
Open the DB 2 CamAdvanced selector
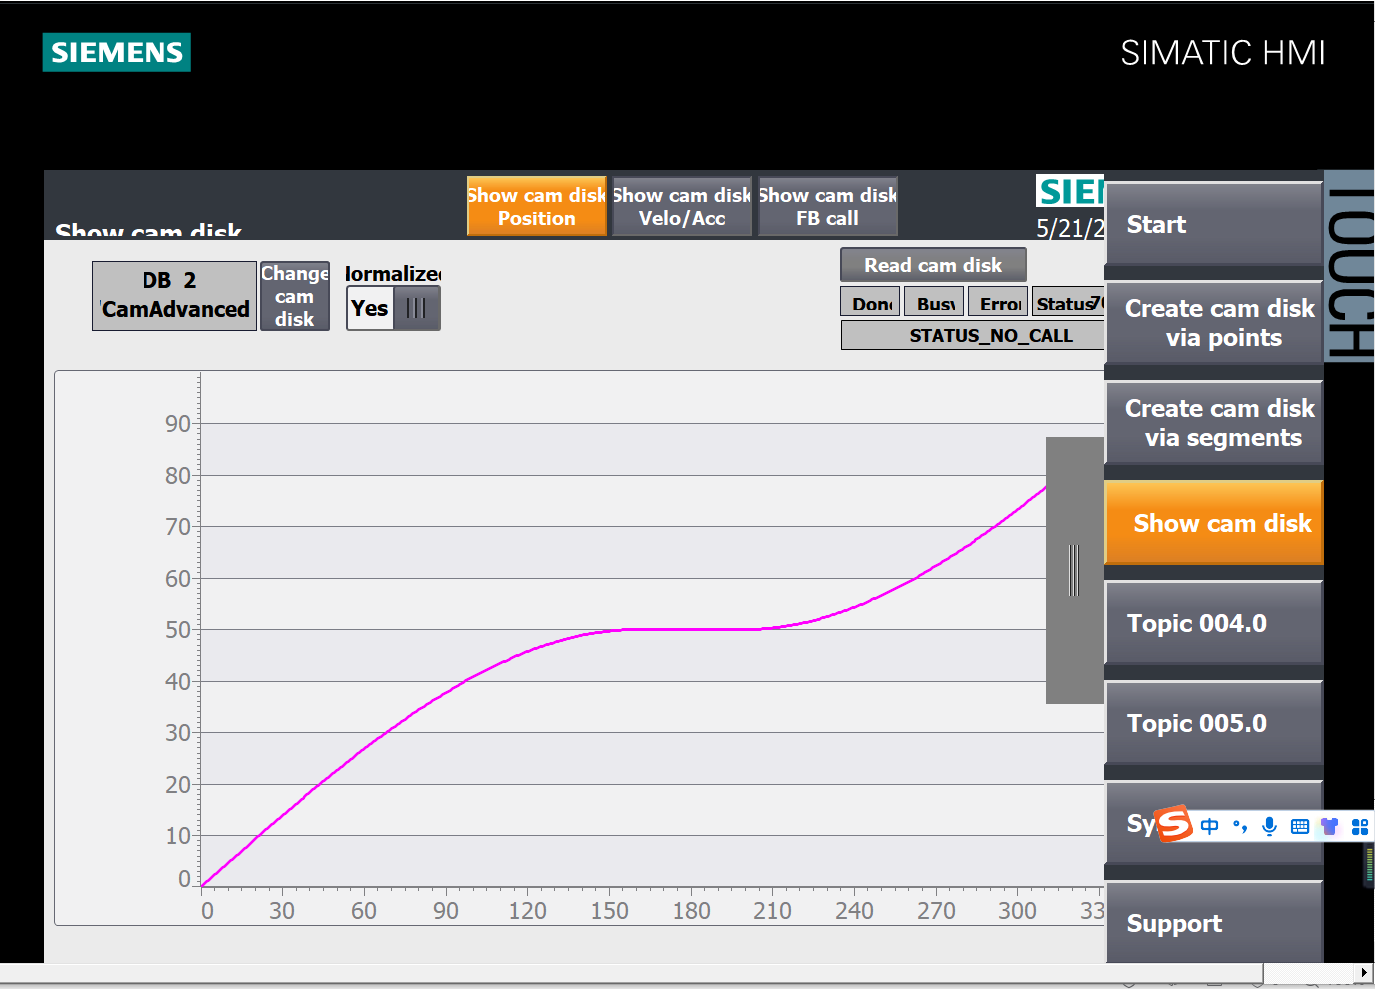click(x=174, y=295)
